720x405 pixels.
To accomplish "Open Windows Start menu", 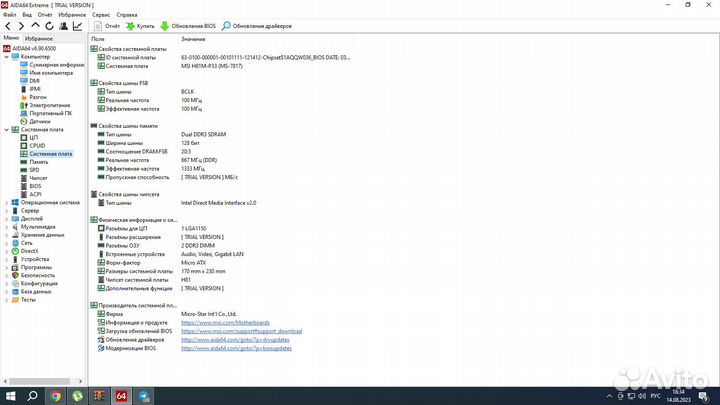I will 10,396.
